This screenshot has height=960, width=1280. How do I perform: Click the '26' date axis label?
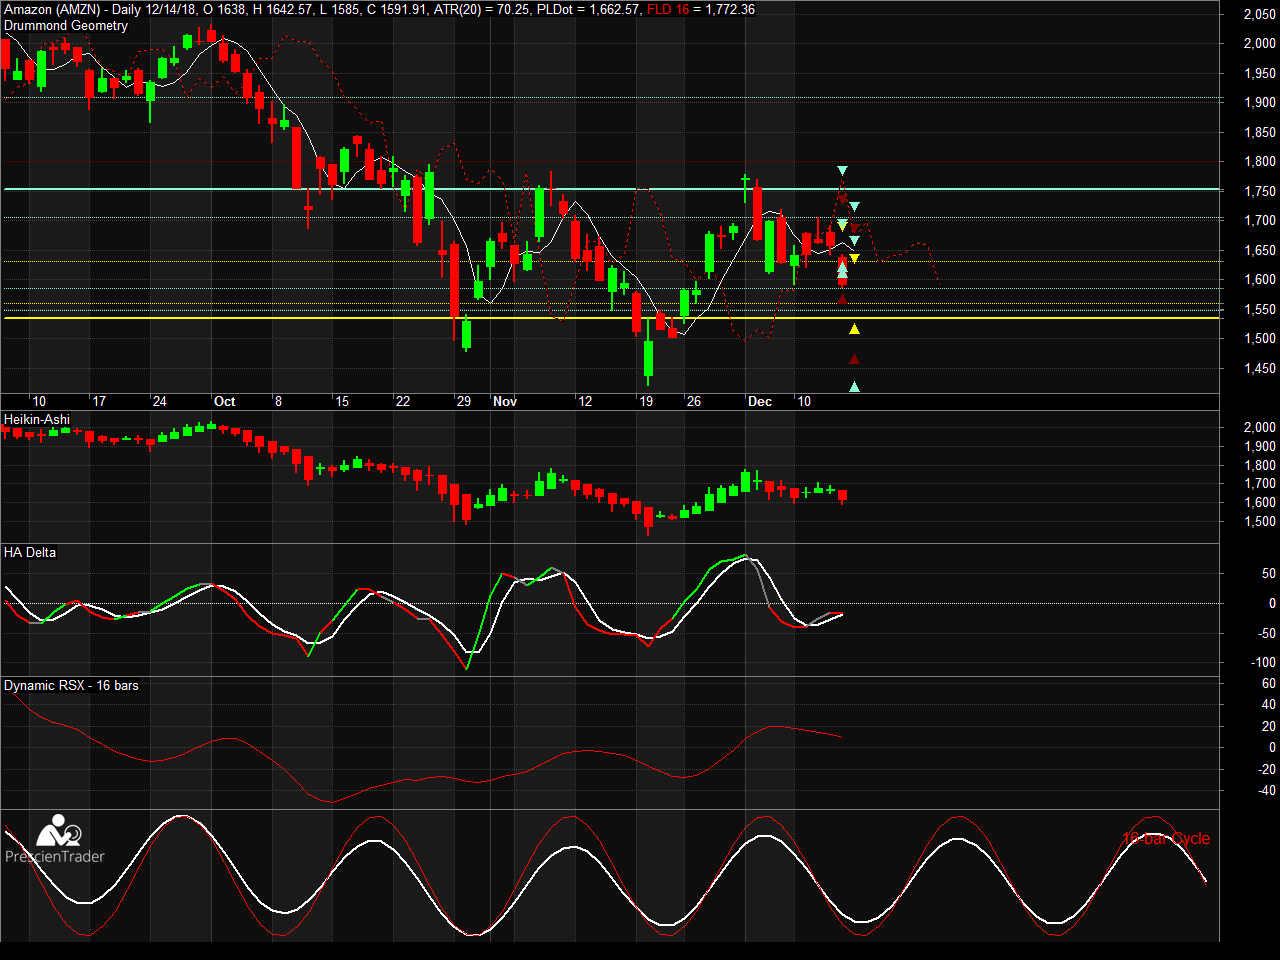[693, 401]
